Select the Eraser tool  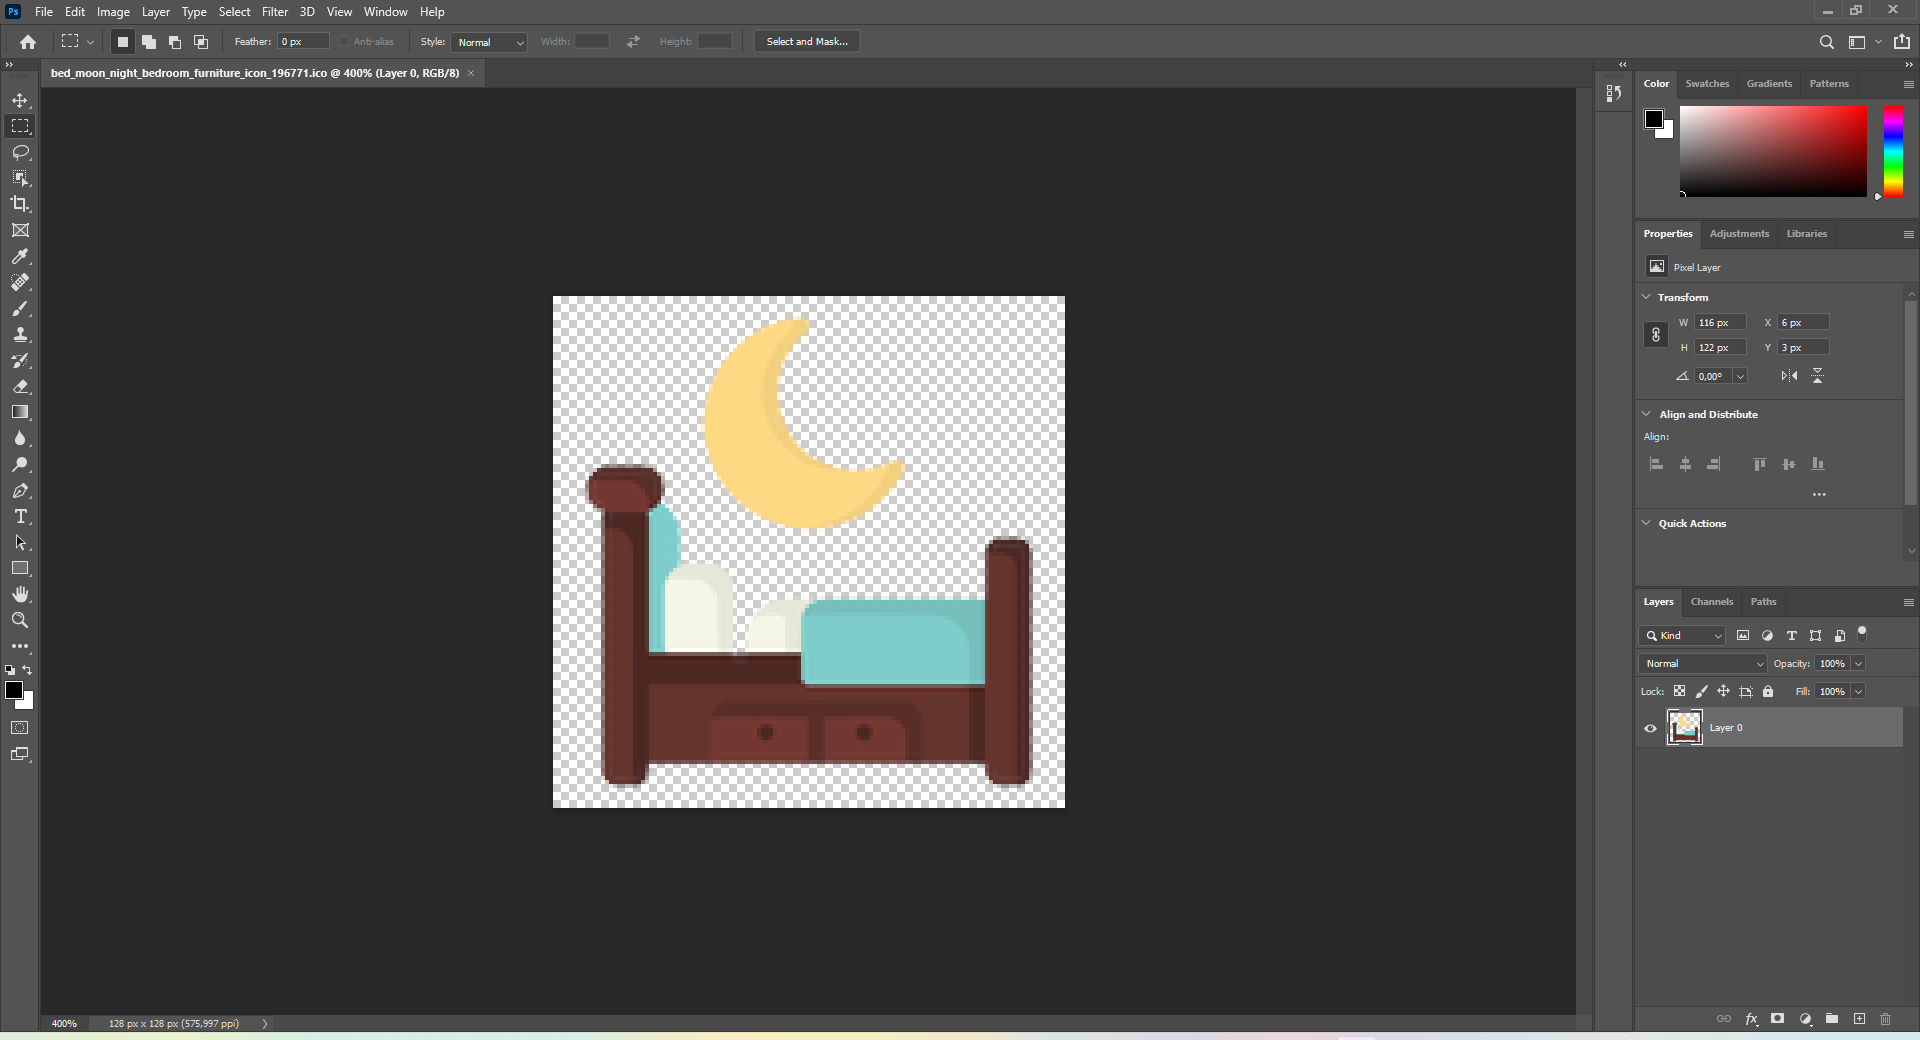tap(20, 386)
